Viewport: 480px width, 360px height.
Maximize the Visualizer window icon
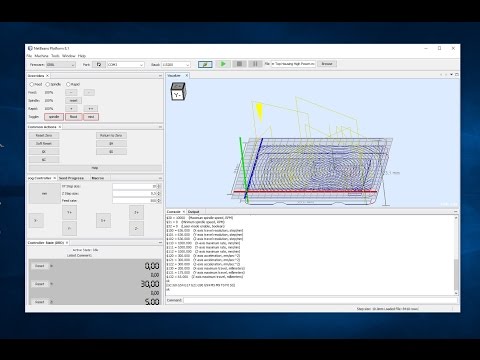pos(457,75)
